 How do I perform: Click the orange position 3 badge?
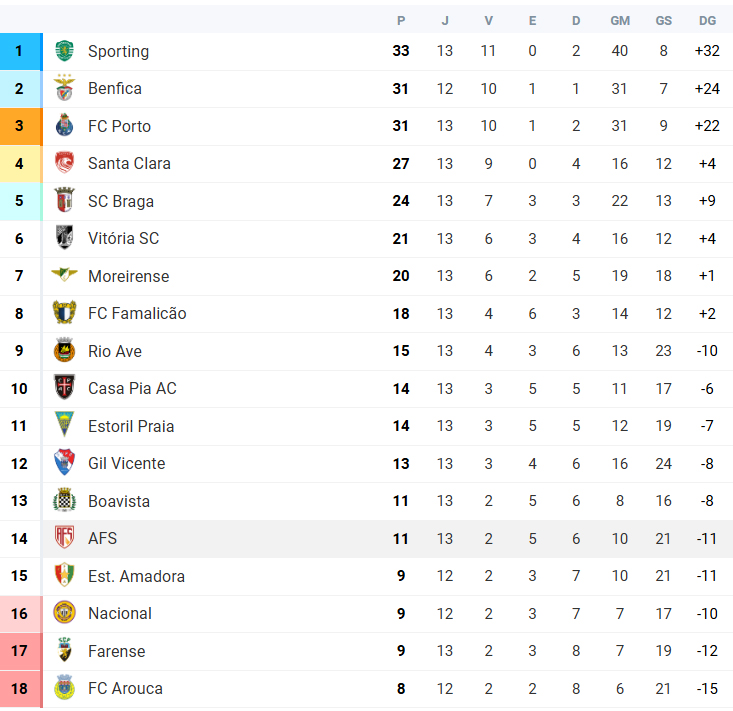click(x=21, y=126)
